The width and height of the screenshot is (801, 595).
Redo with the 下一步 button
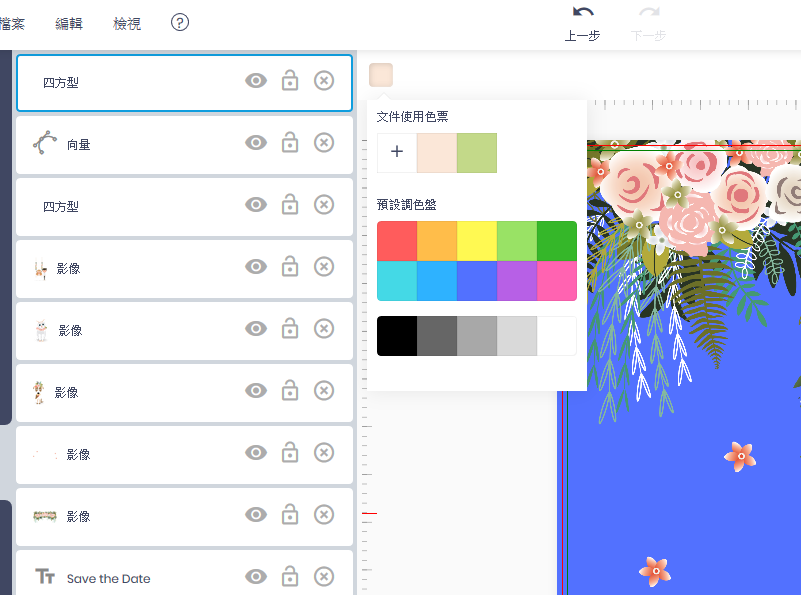coord(649,24)
